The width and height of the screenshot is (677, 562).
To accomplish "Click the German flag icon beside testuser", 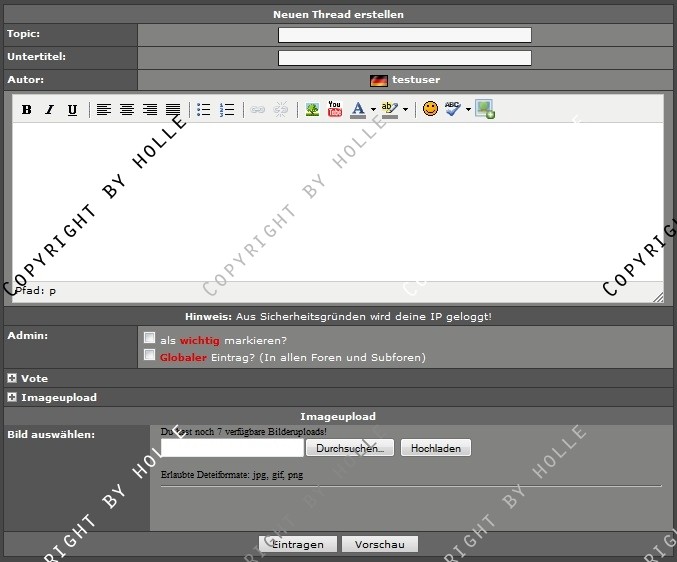I will click(379, 80).
